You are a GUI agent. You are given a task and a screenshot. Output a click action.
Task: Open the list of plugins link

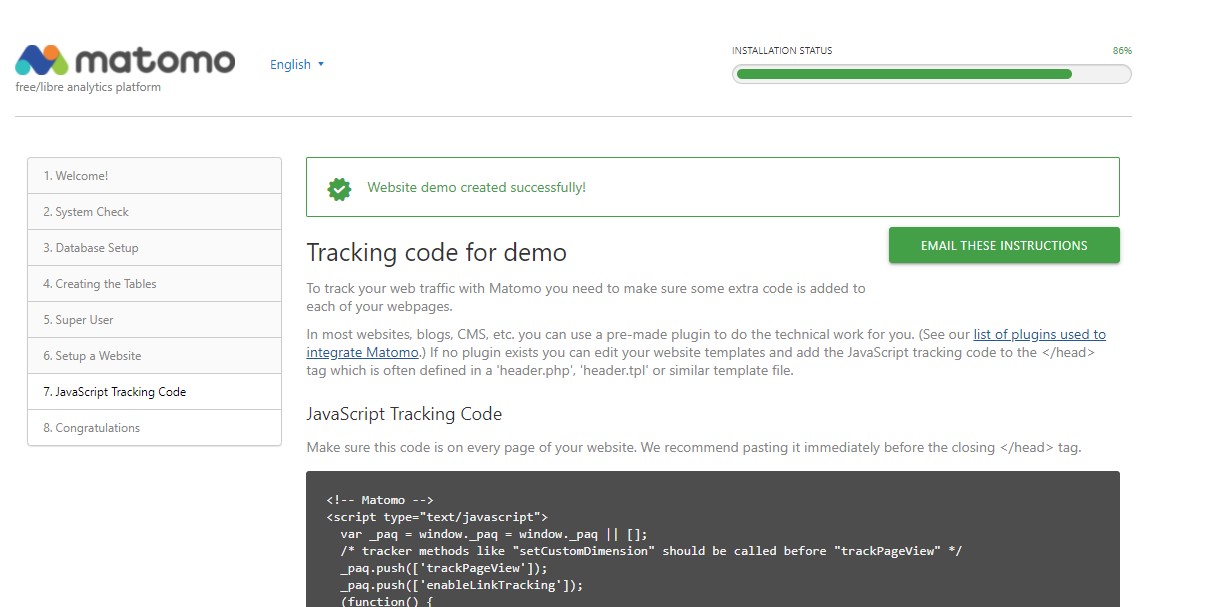pos(1039,335)
